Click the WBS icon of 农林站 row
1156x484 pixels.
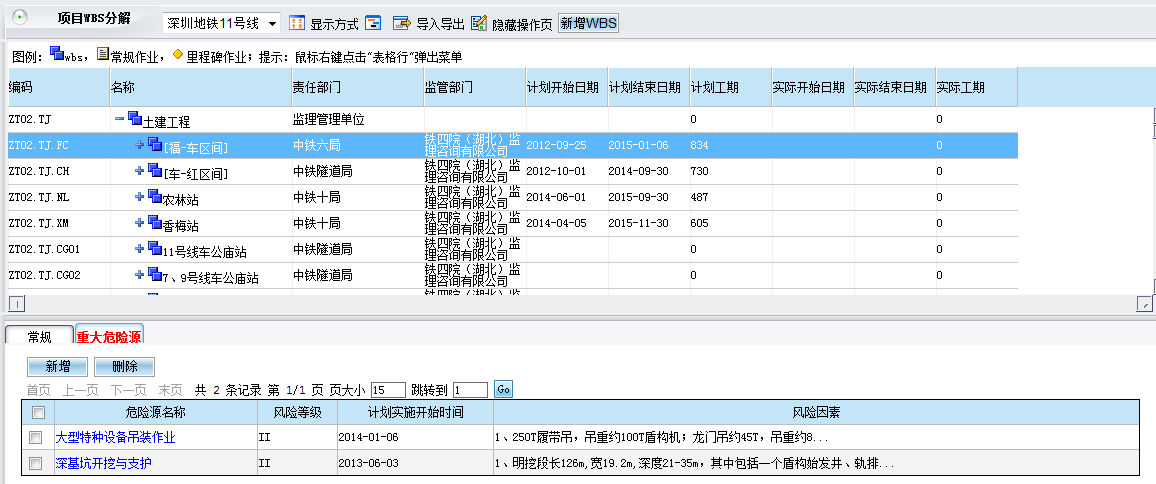click(155, 198)
